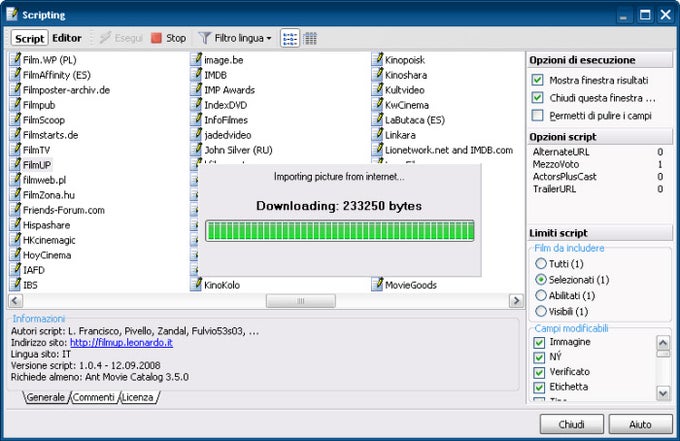The width and height of the screenshot is (680, 441).
Task: Click the horizontal scrollbar thumb
Action: tap(301, 301)
